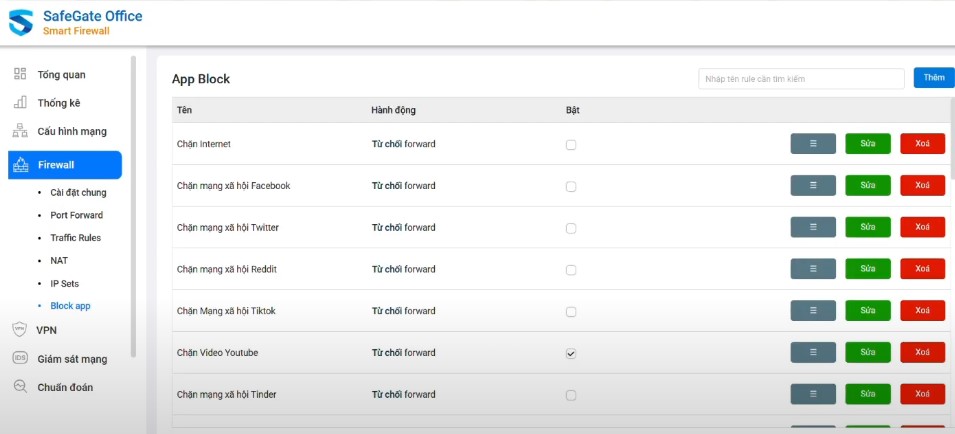The height and width of the screenshot is (434, 955).
Task: Go to Traffic Rules submenu
Action: pos(76,237)
